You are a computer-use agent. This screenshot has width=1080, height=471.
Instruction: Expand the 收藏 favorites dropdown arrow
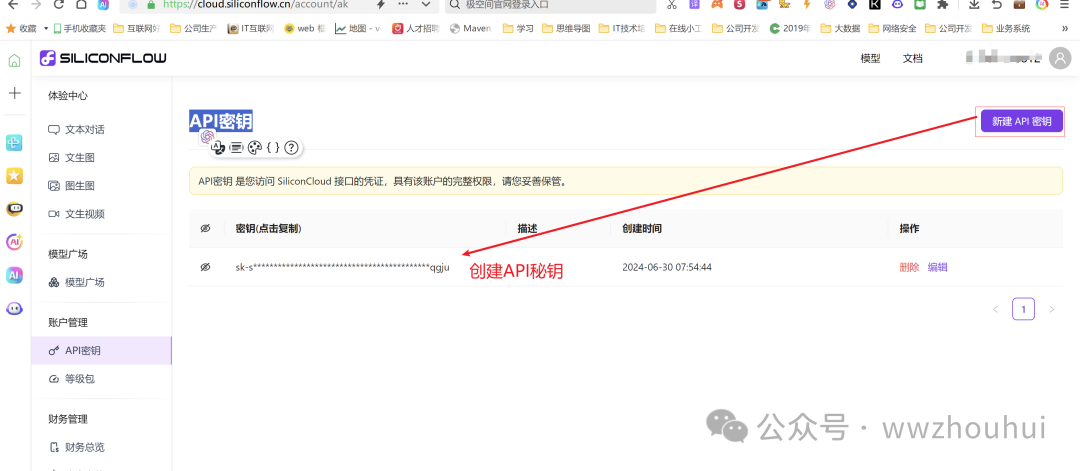pyautogui.click(x=46, y=28)
